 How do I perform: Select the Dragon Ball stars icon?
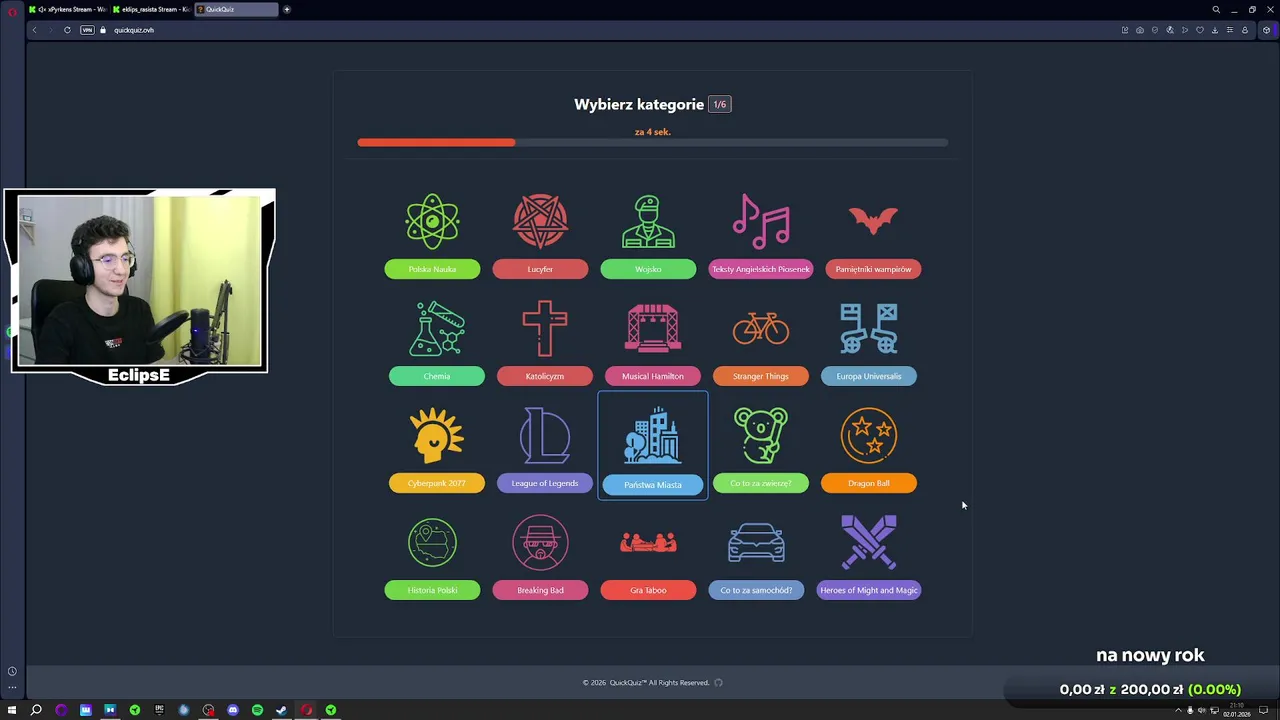(869, 436)
